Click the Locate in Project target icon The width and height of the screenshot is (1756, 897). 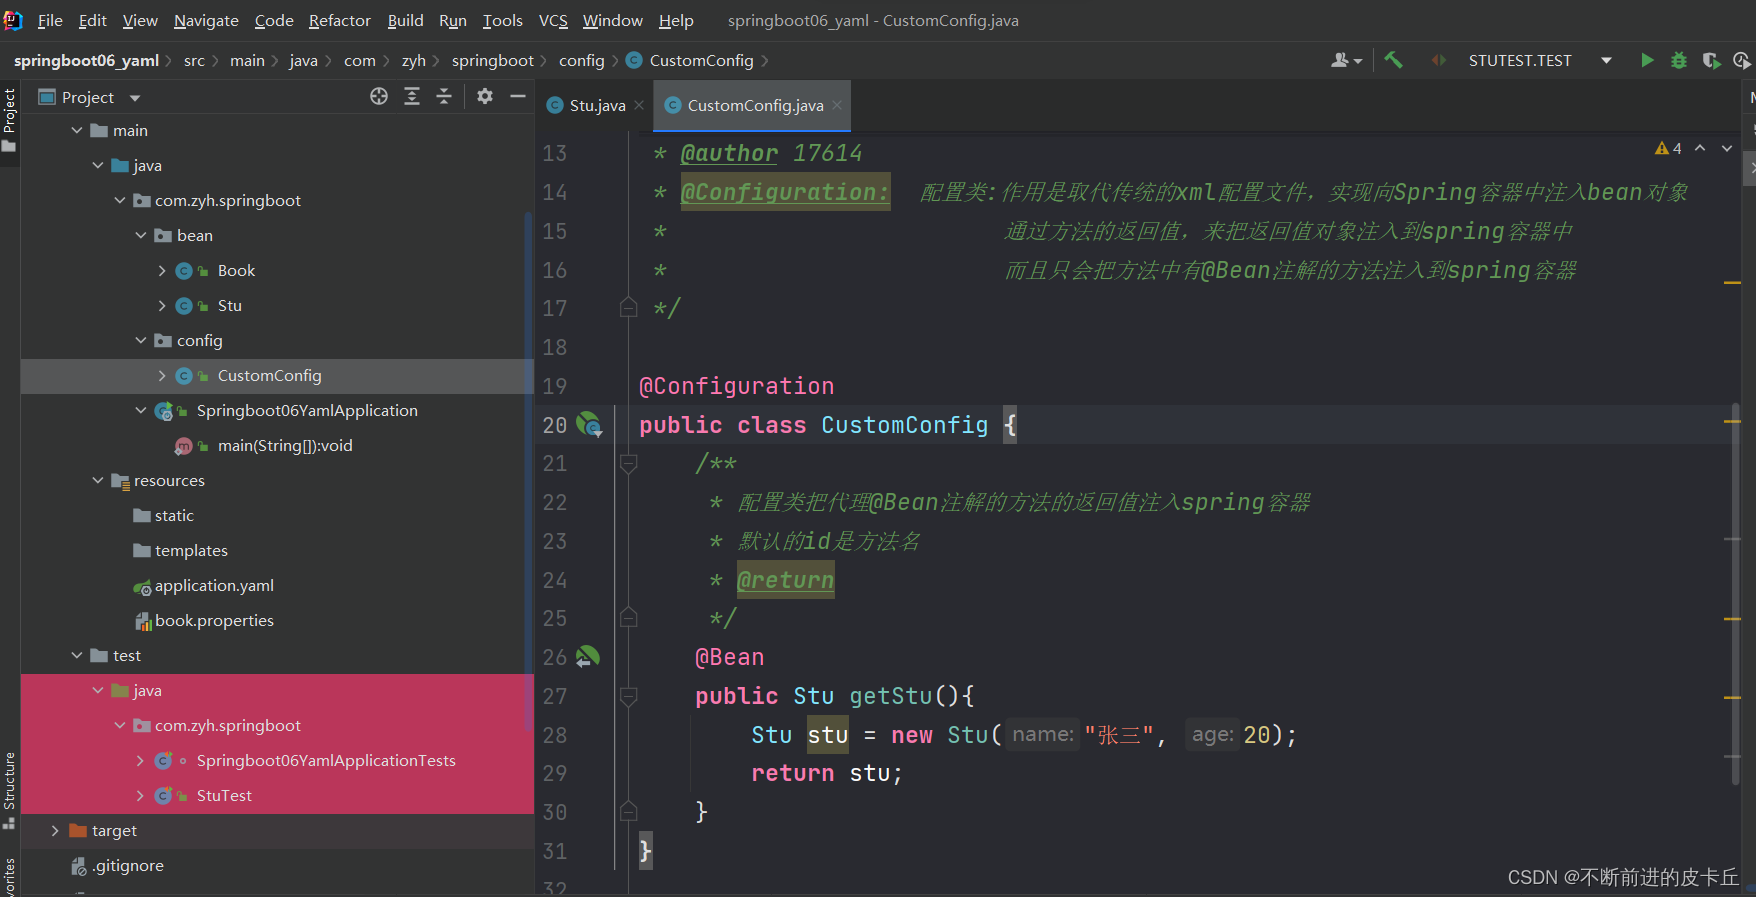click(379, 96)
